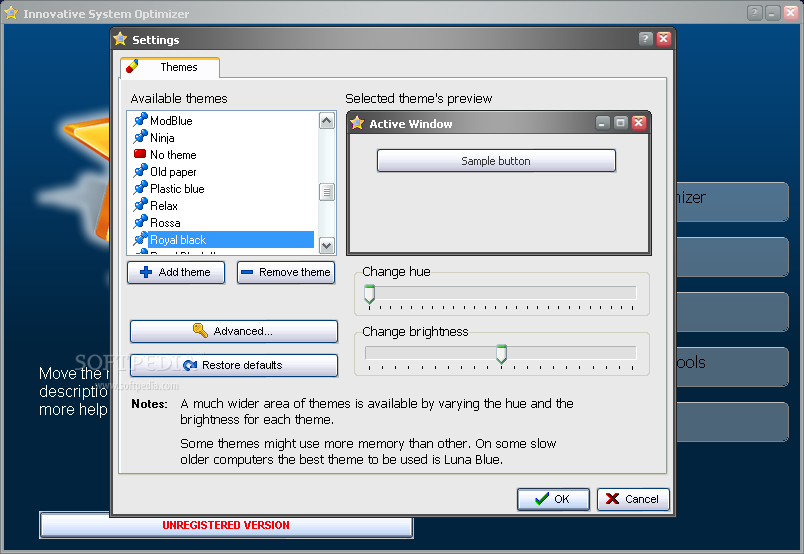The image size is (804, 554).
Task: Click the Cancel button
Action: (x=633, y=499)
